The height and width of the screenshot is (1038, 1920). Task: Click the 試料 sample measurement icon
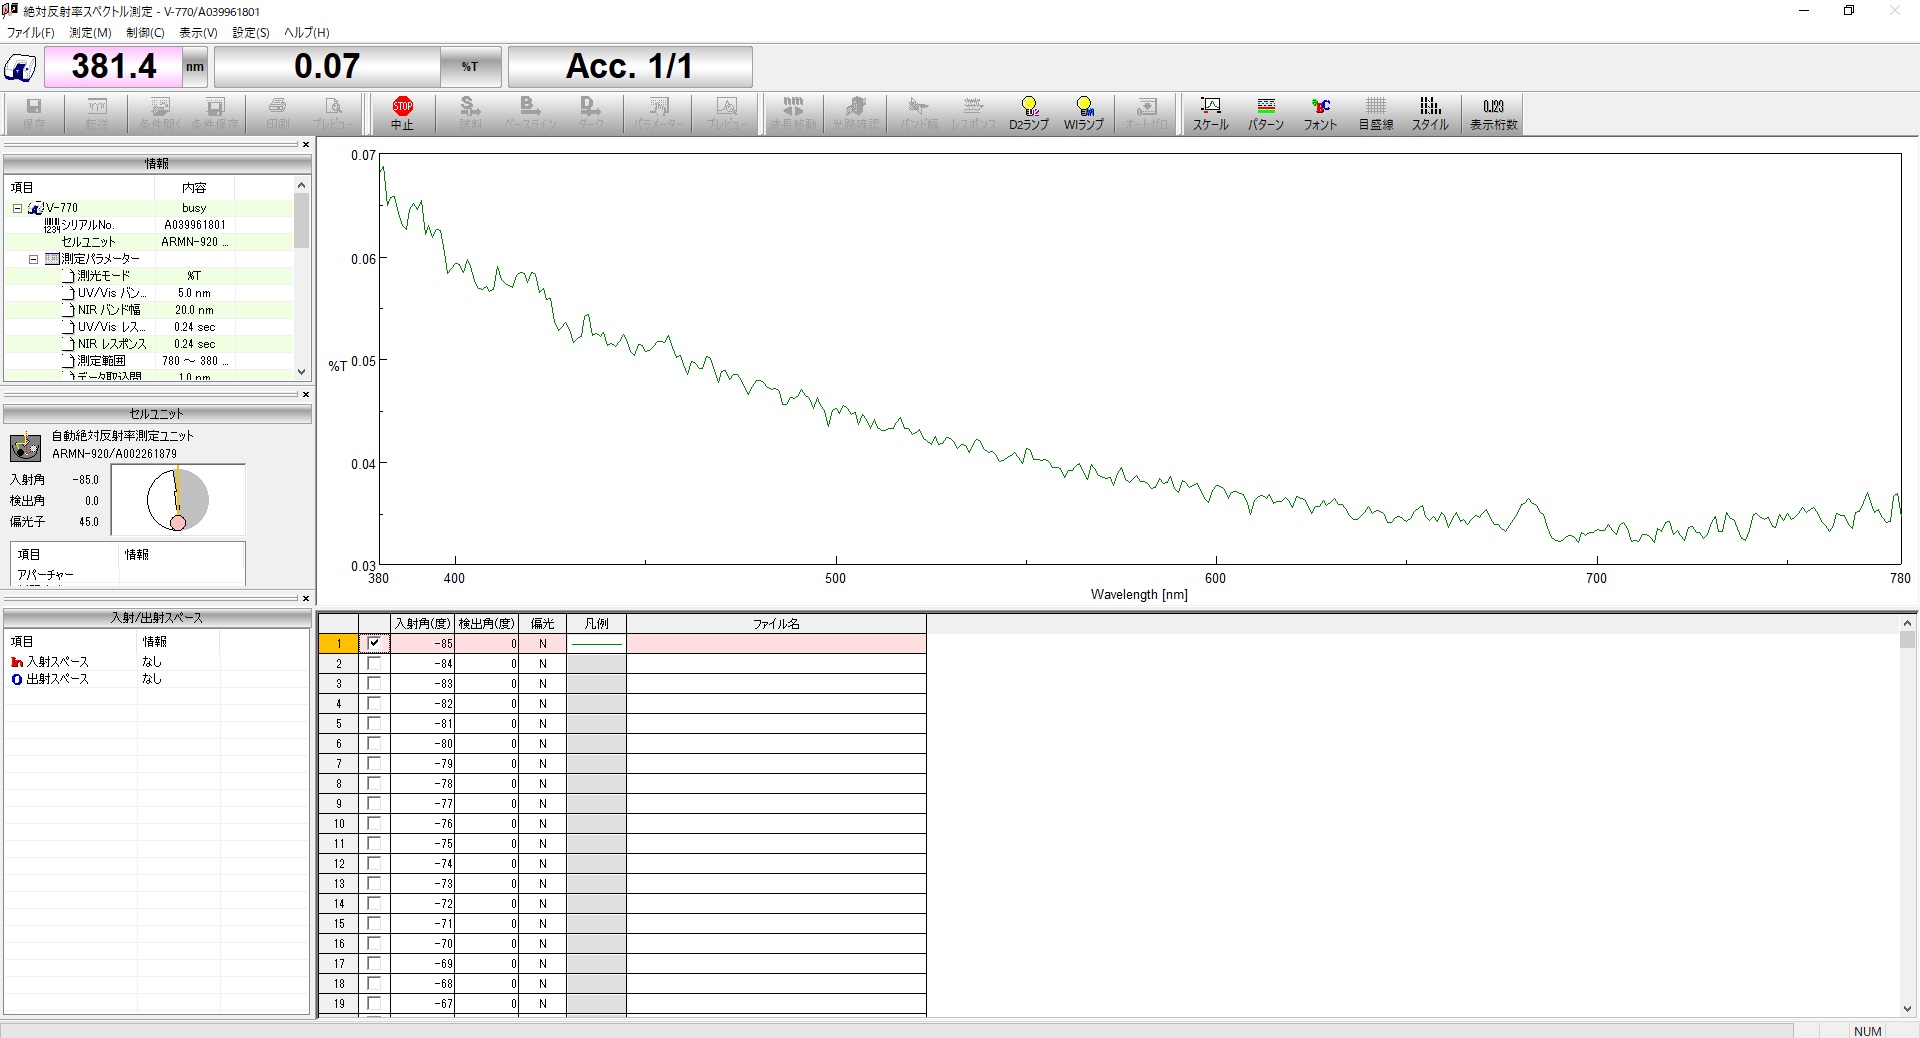(x=470, y=114)
